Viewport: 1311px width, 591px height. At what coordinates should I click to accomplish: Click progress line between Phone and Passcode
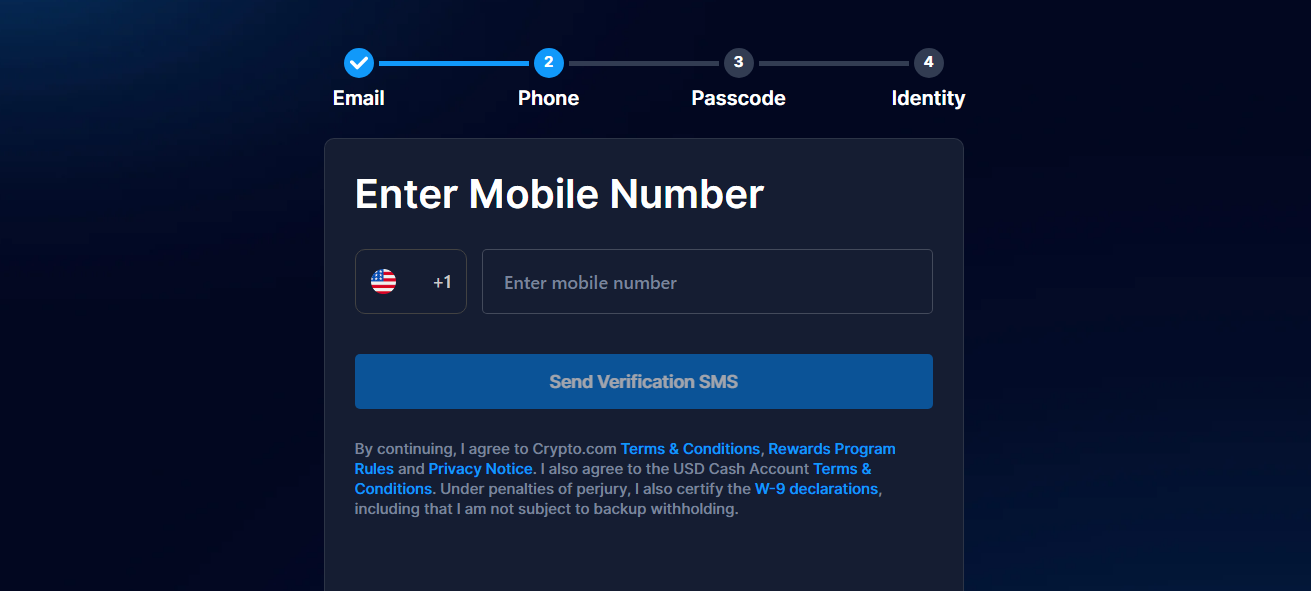pos(643,63)
